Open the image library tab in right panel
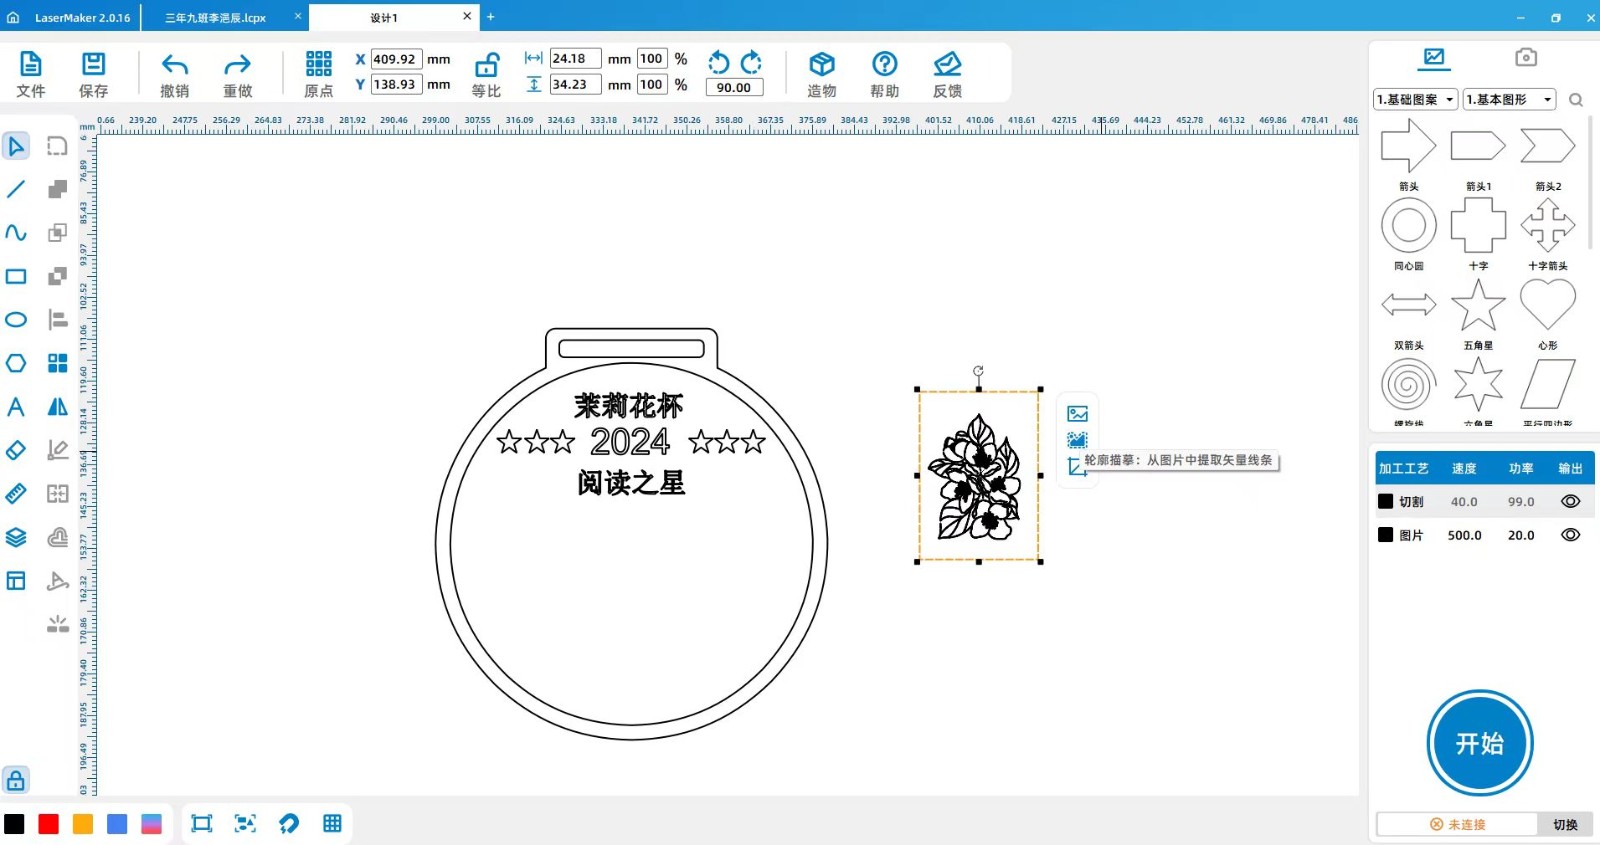The image size is (1600, 845). [x=1434, y=57]
